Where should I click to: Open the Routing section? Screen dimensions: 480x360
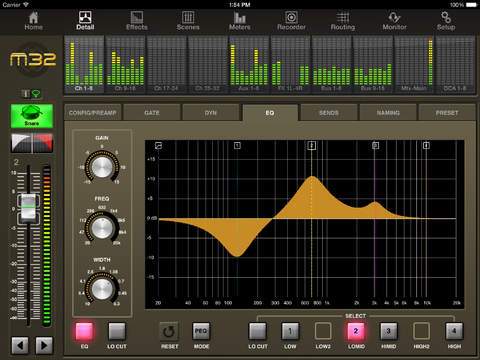pyautogui.click(x=343, y=21)
